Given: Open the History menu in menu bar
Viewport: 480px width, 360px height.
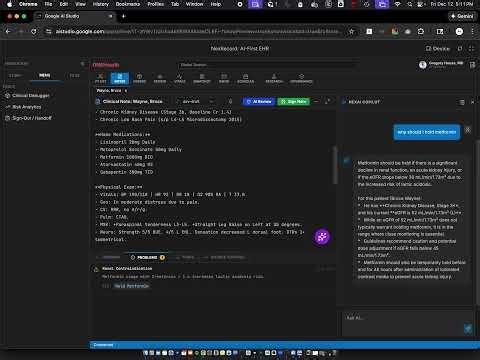Looking at the screenshot, I should (100, 4).
